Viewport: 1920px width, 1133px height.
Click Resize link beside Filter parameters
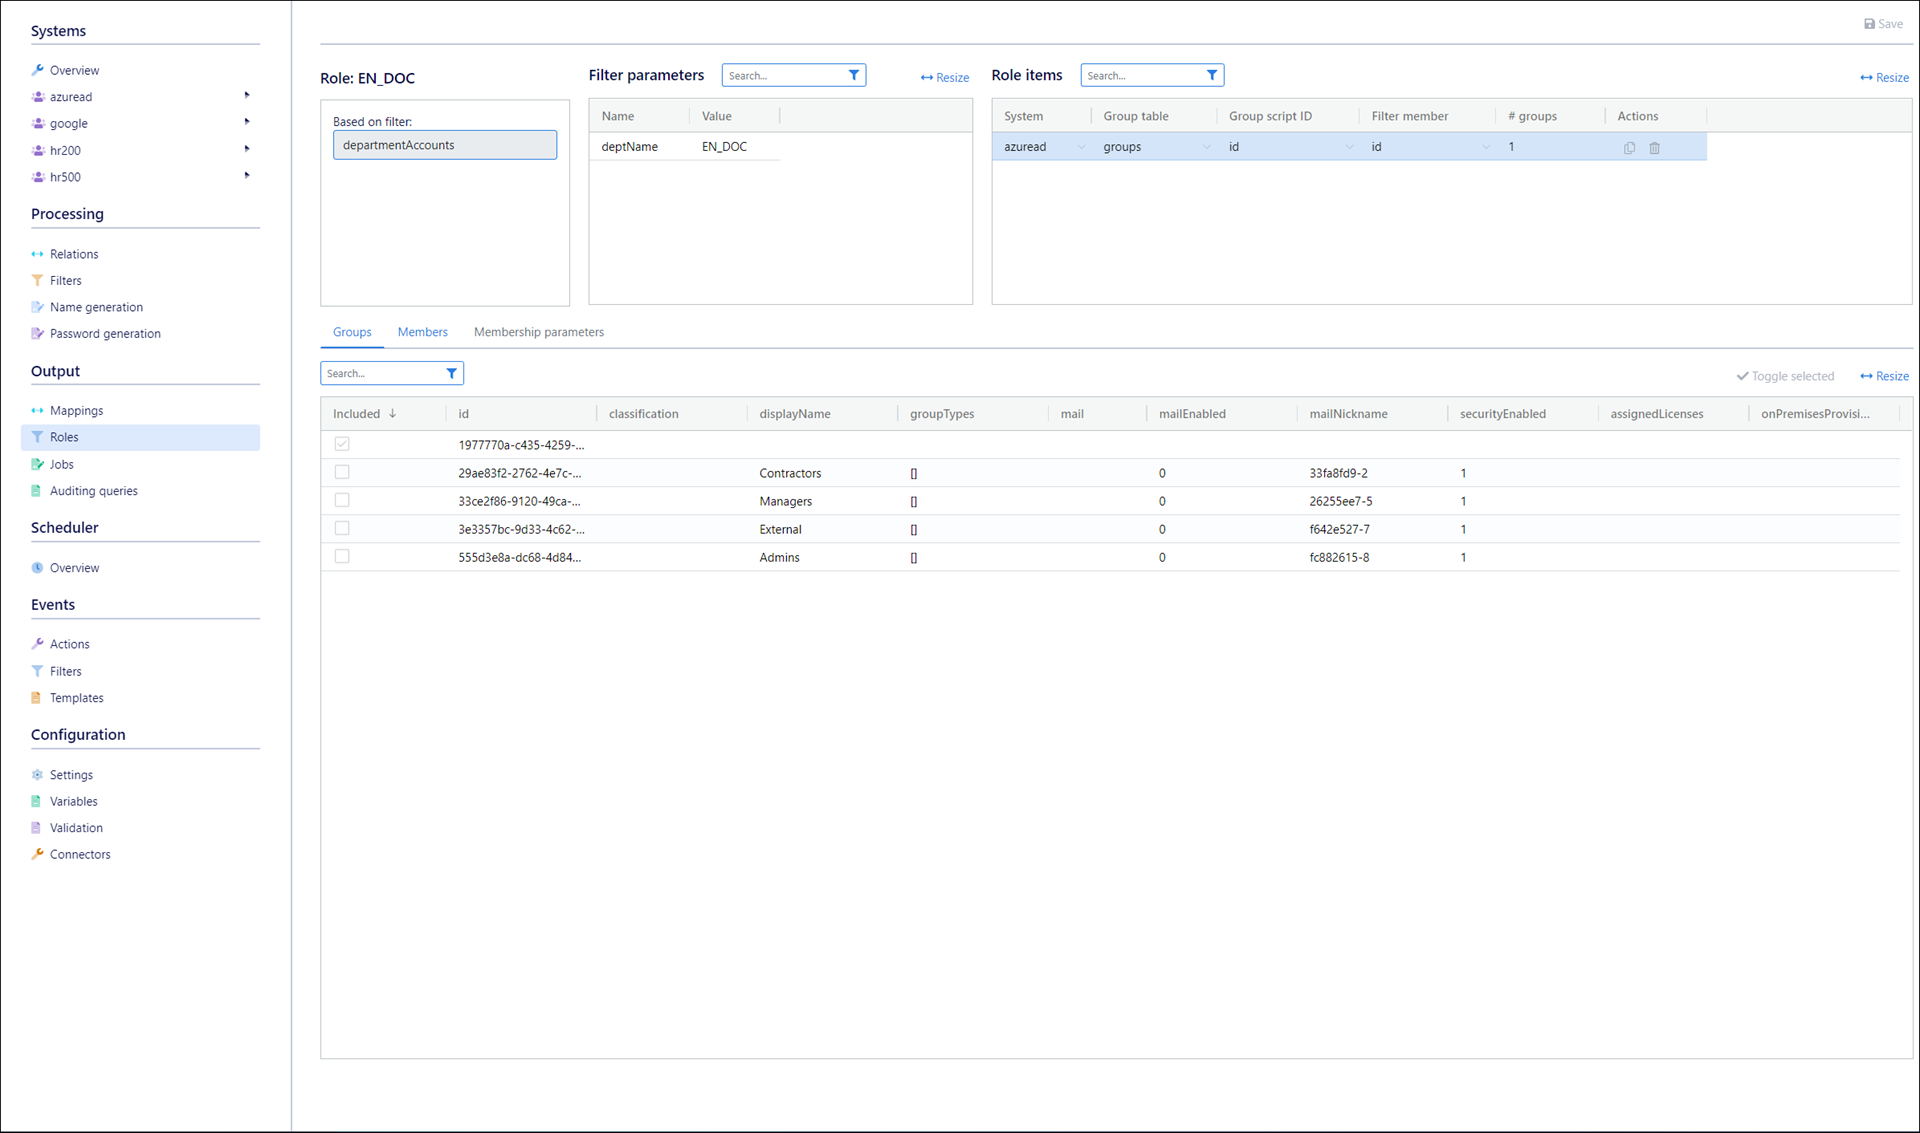[x=944, y=77]
